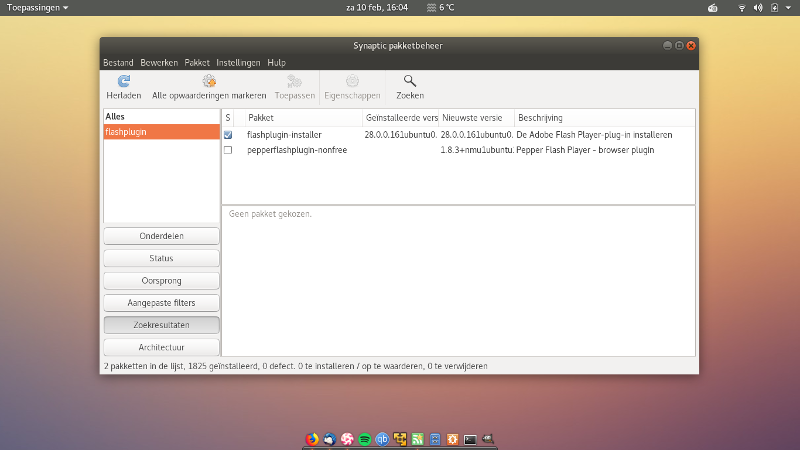This screenshot has width=800, height=450.
Task: Open Thunderbird from the dock
Action: 328,438
